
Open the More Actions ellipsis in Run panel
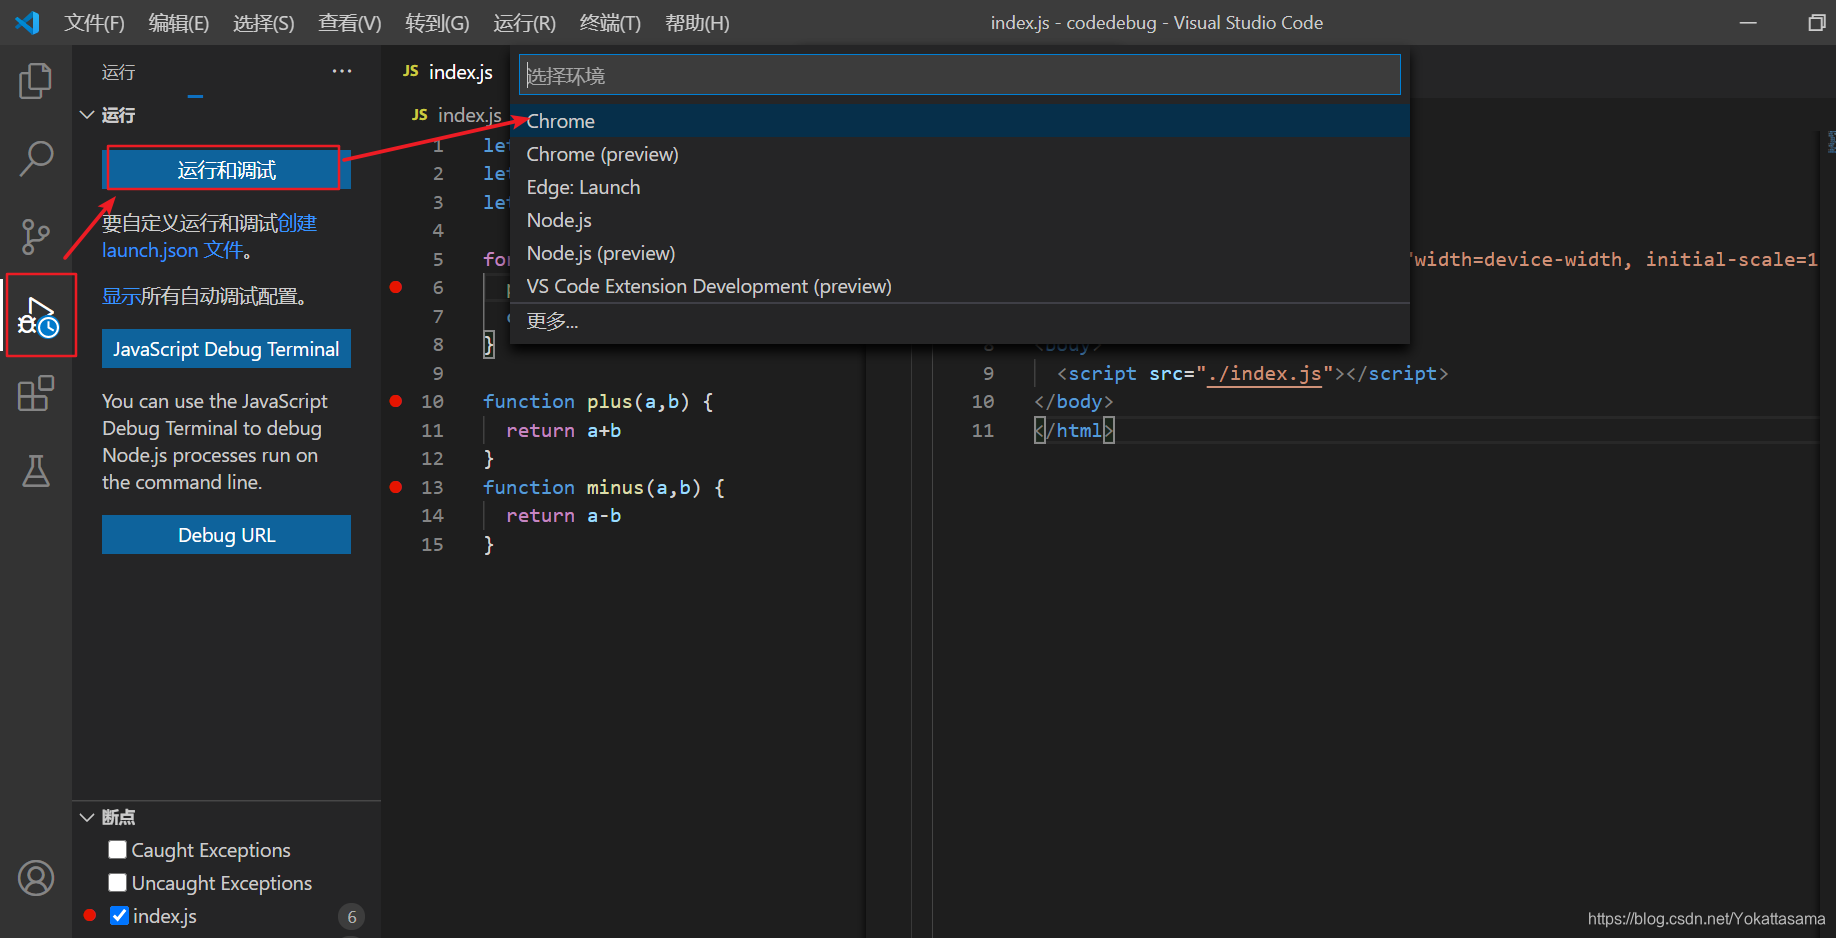coord(341,70)
